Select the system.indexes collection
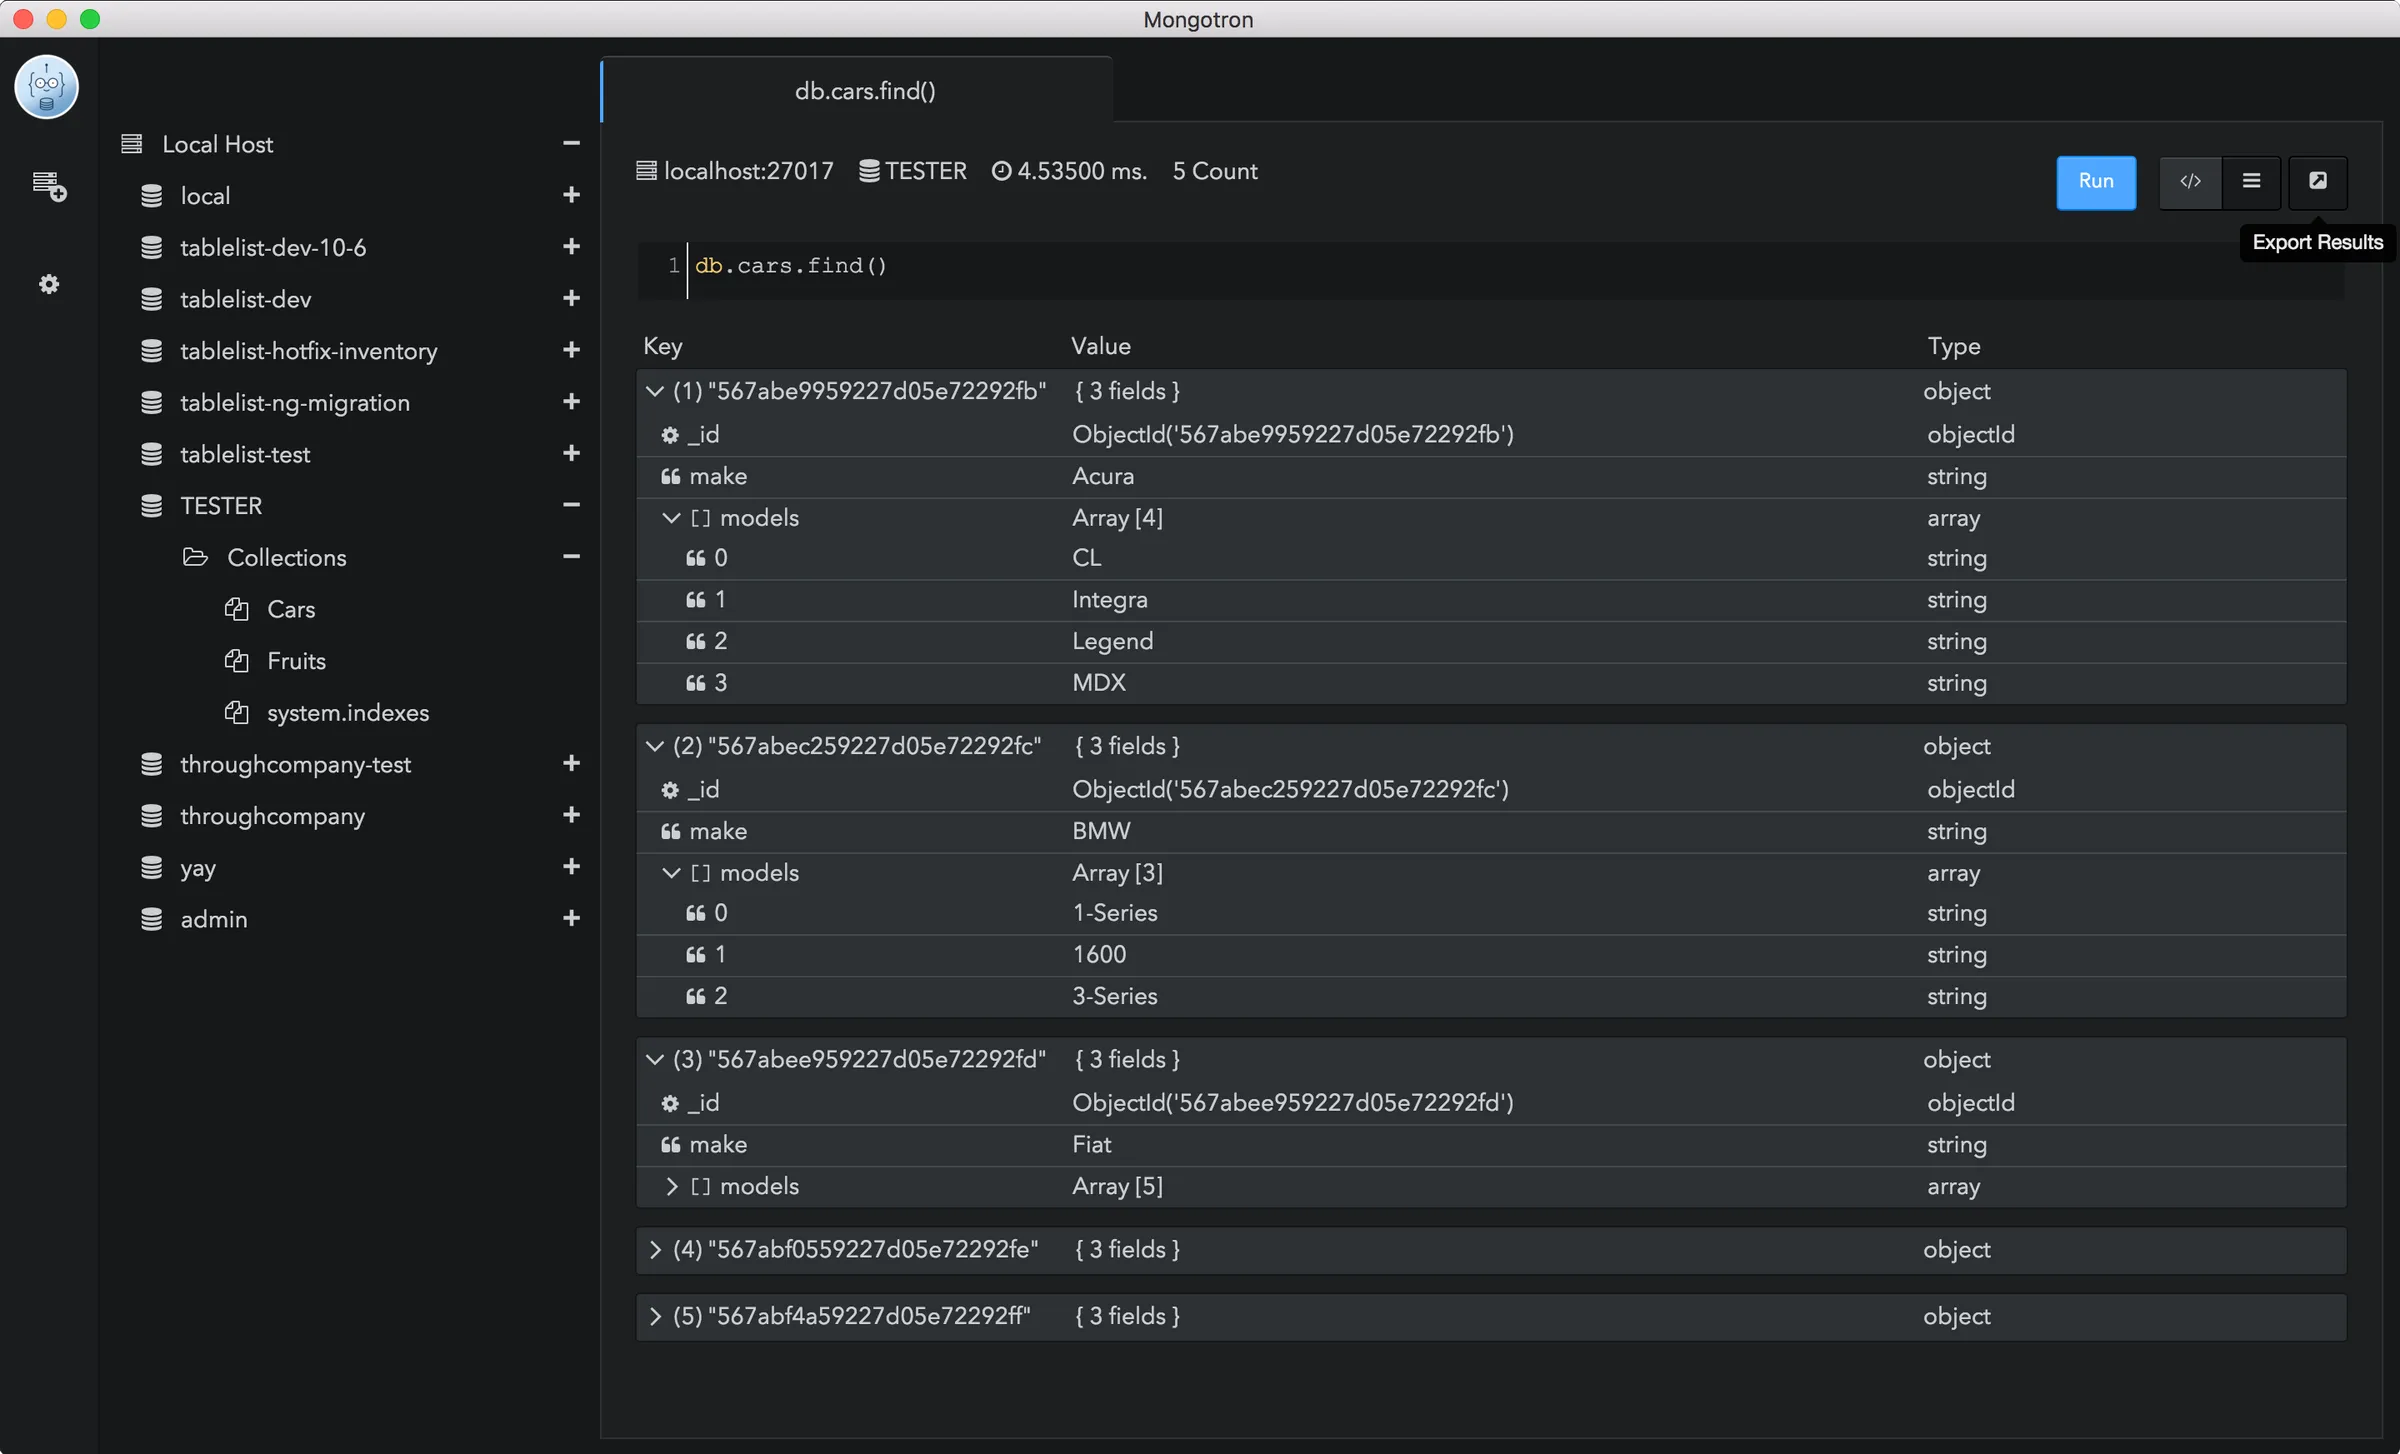 (x=347, y=712)
